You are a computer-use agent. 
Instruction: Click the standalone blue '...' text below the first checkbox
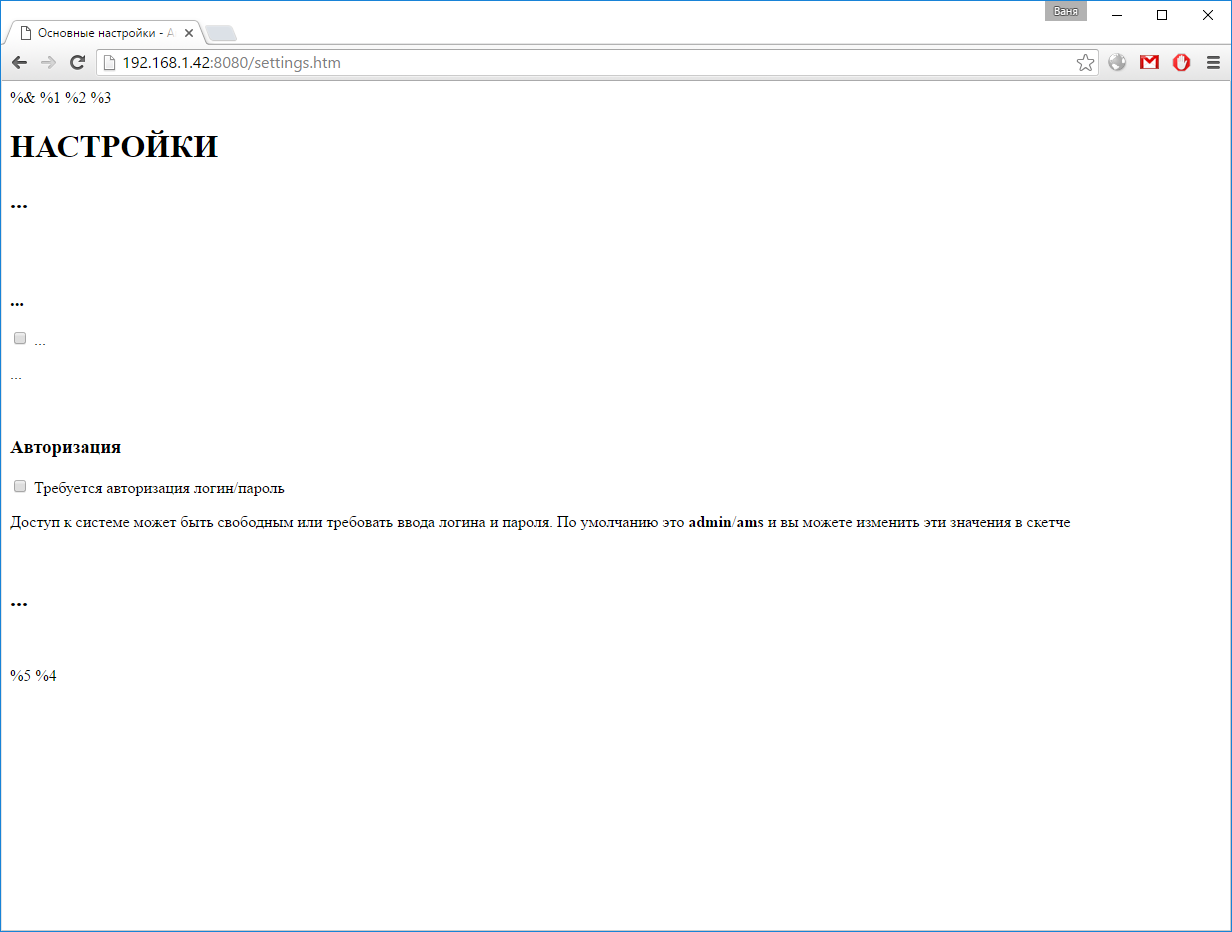[x=16, y=377]
